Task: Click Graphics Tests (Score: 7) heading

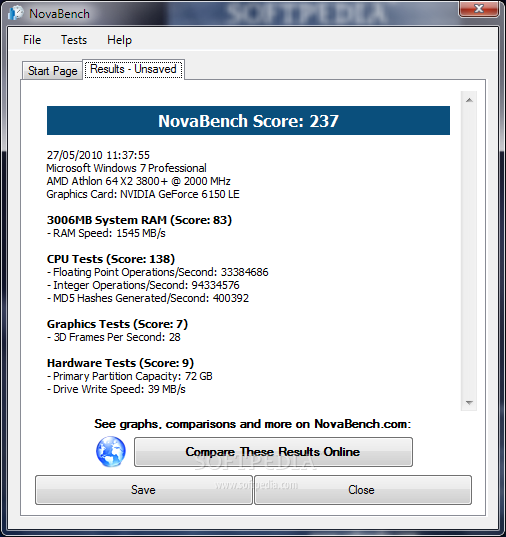Action: tap(117, 324)
